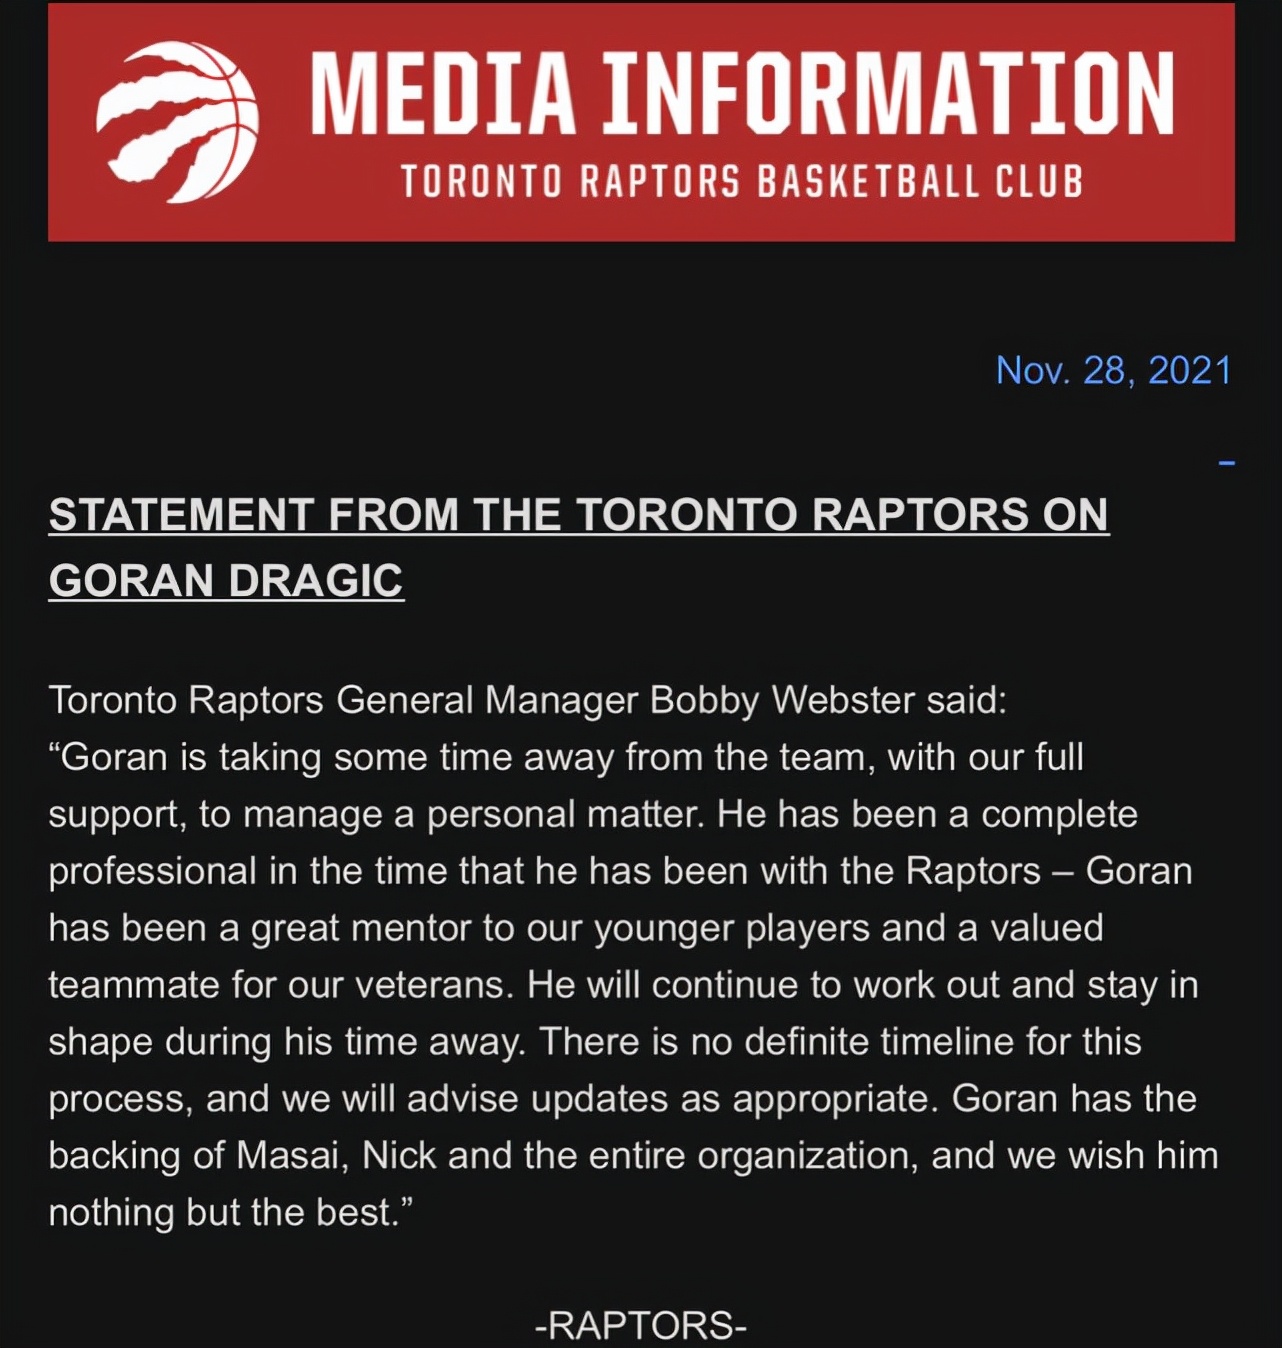Click the MEDIA INFORMATION banner title

[742, 94]
